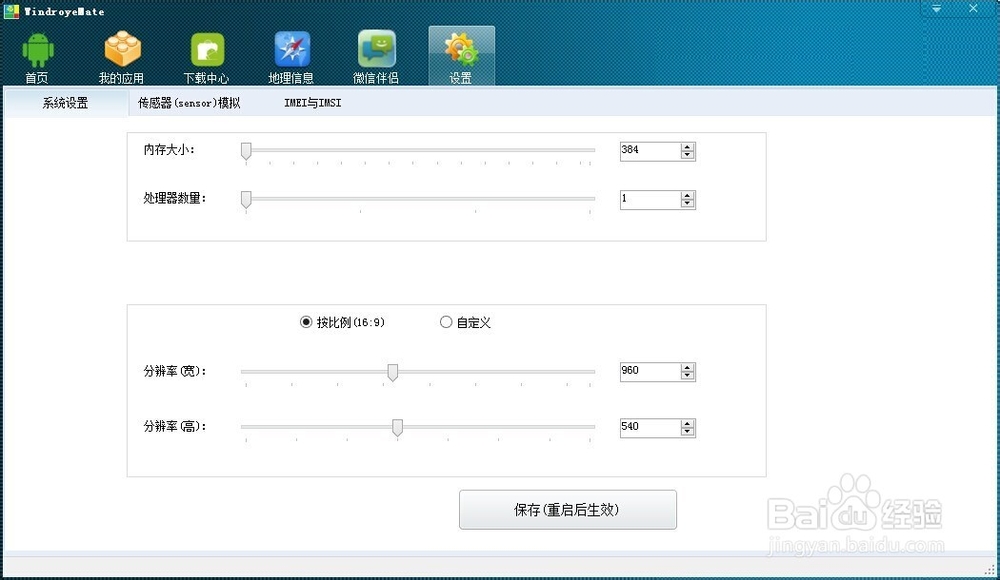1000x580 pixels.
Task: Click the 分辨率(宽) slider handle
Action: [393, 372]
